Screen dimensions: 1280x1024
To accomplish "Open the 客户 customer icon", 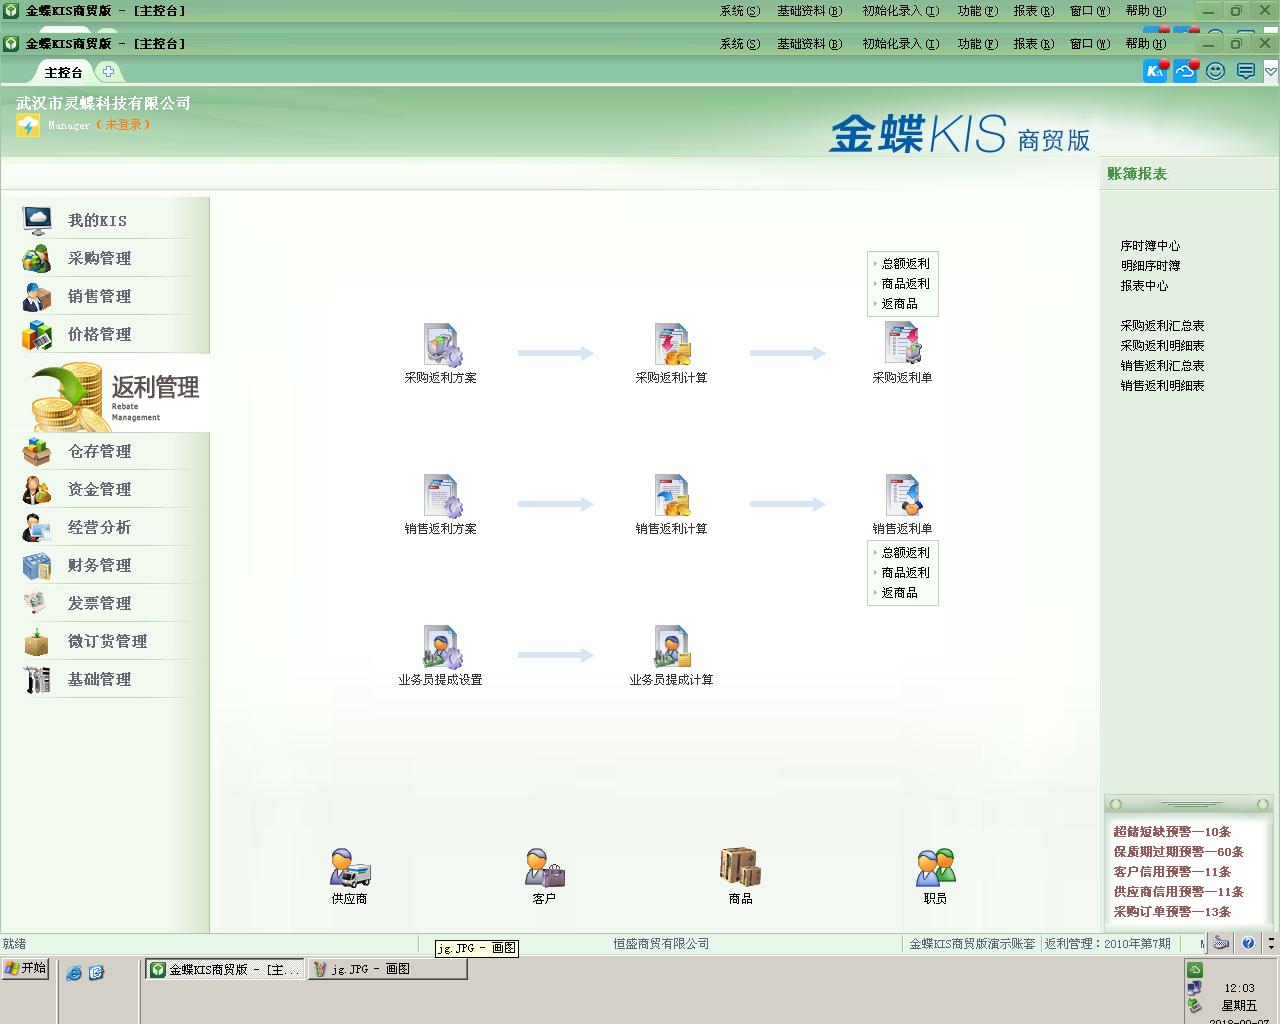I will 544,867.
